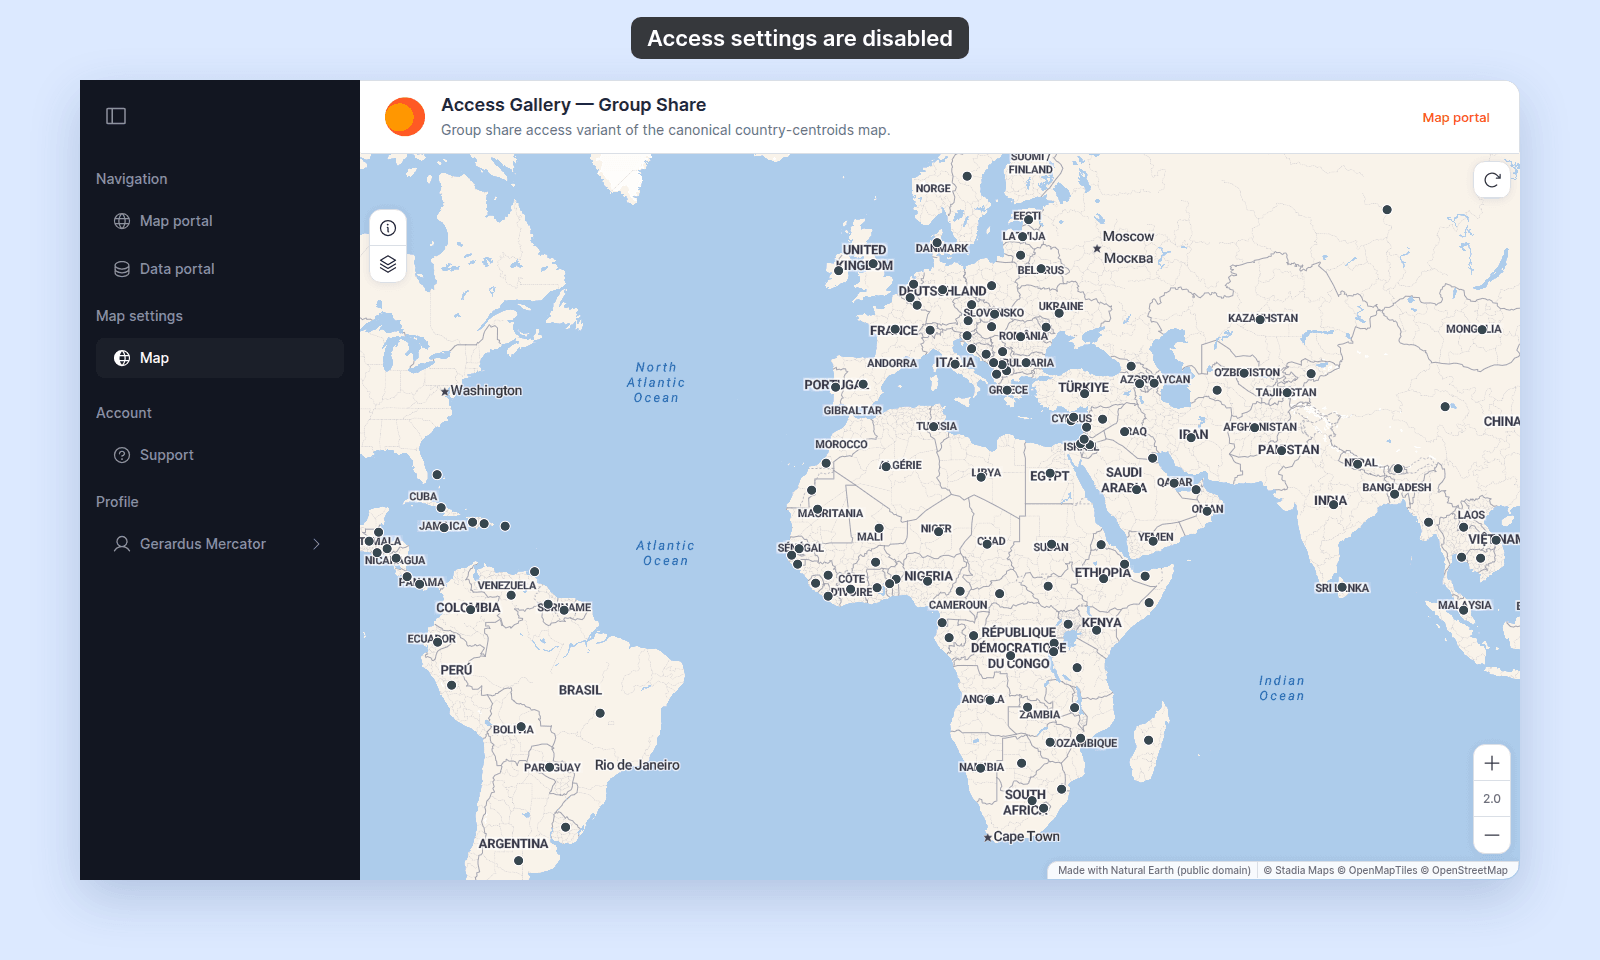Open Data portal in the sidebar
This screenshot has width=1600, height=960.
(220, 269)
